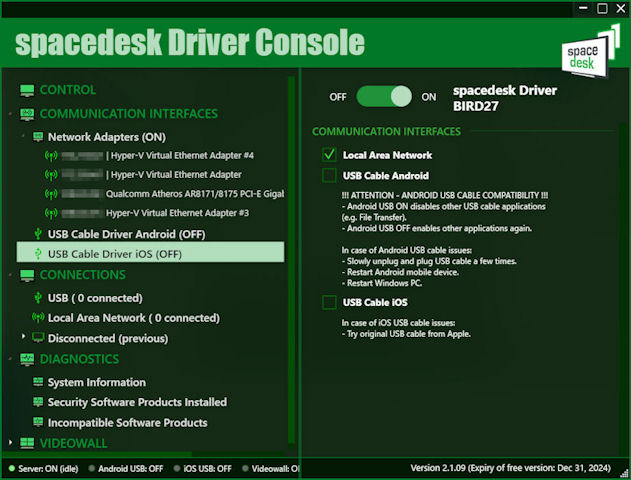Click antenna icon of Hyper-V Virtual Ethernet Adapter #3
Viewport: 631px width, 480px height.
(51, 213)
